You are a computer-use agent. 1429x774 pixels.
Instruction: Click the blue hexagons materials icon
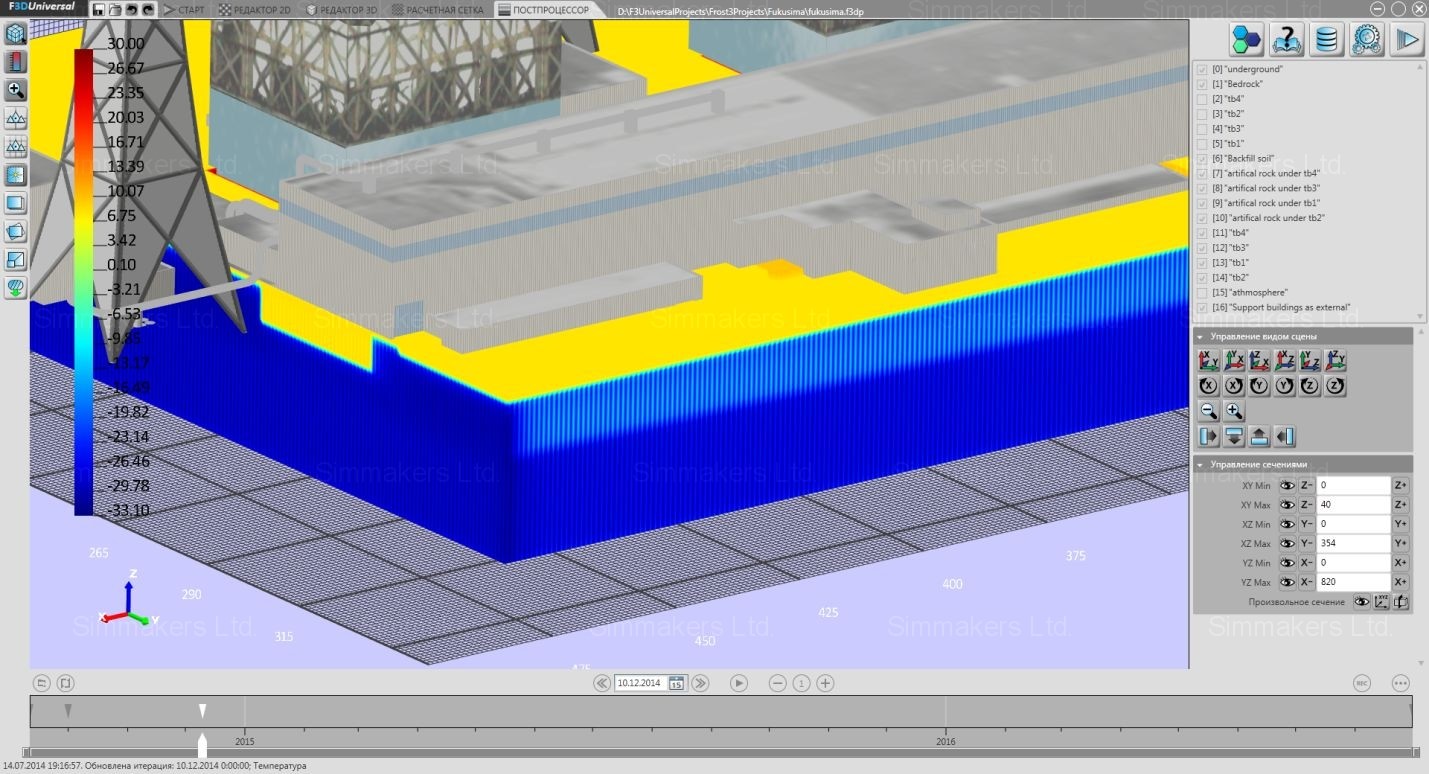click(x=1246, y=39)
